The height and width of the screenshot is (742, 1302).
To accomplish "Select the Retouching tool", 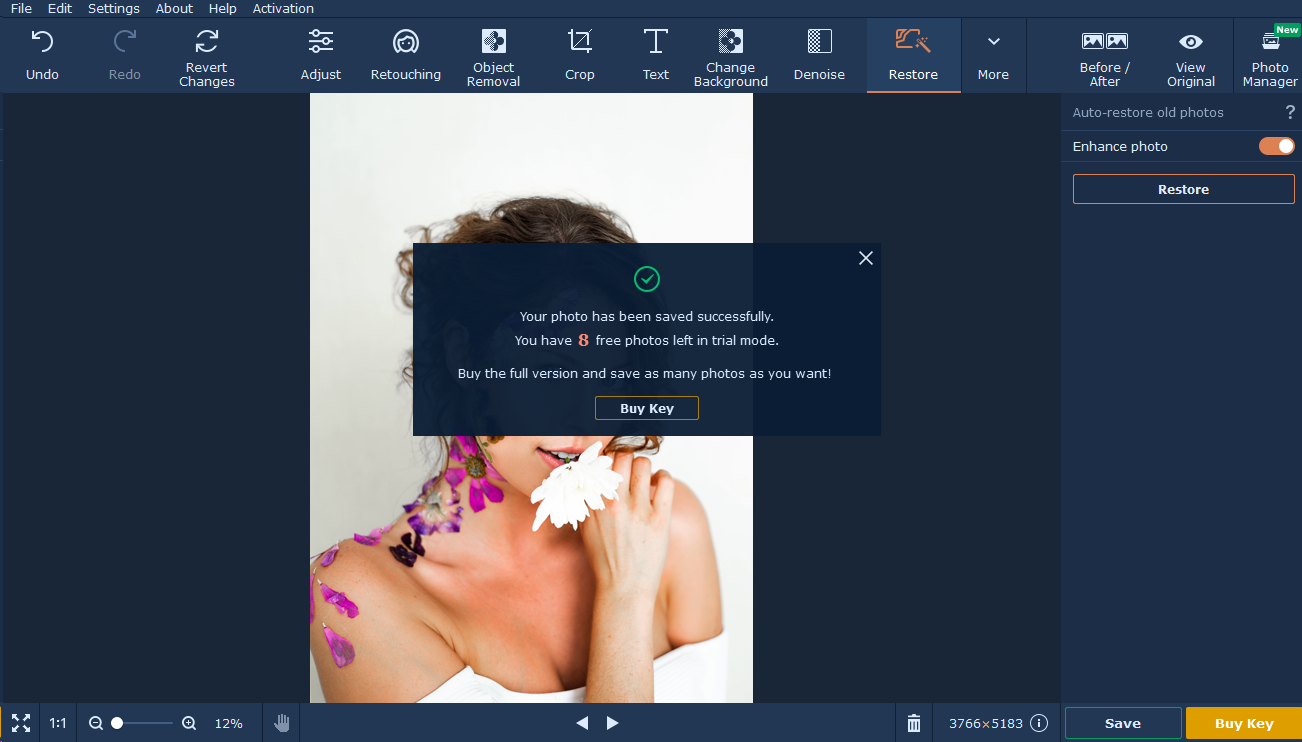I will pyautogui.click(x=406, y=55).
